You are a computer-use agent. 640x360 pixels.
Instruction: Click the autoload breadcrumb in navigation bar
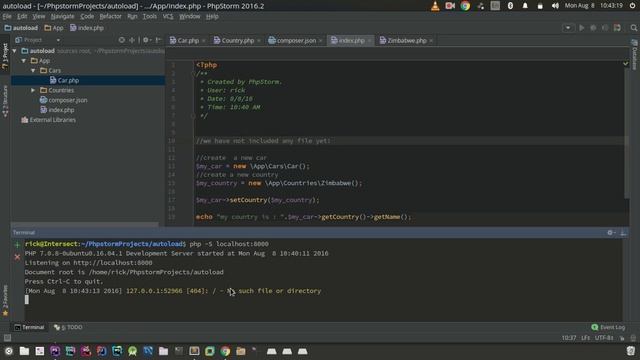click(21, 28)
